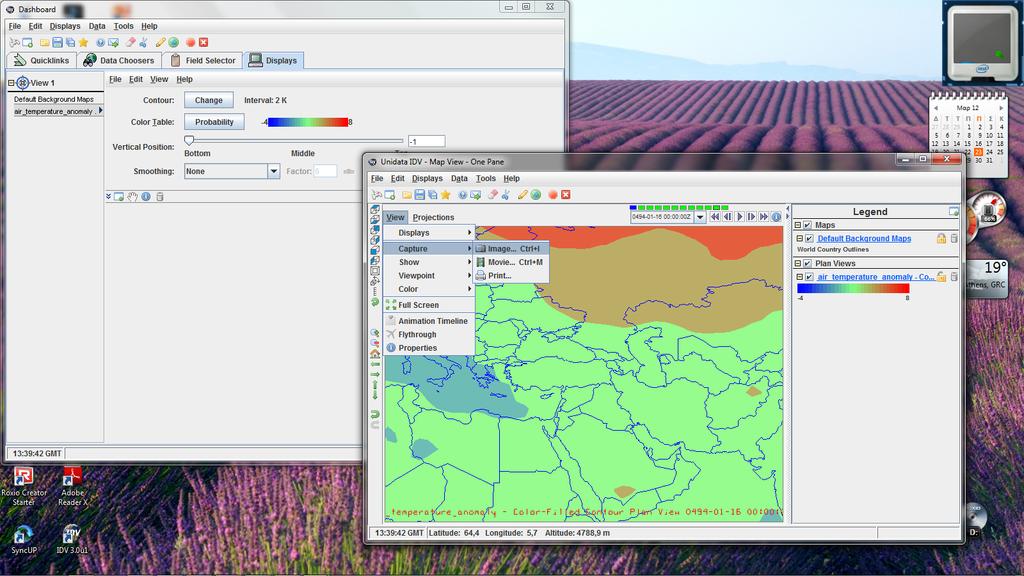The width and height of the screenshot is (1024, 576).
Task: Uncheck the Plan Views category checkbox
Action: [x=808, y=263]
